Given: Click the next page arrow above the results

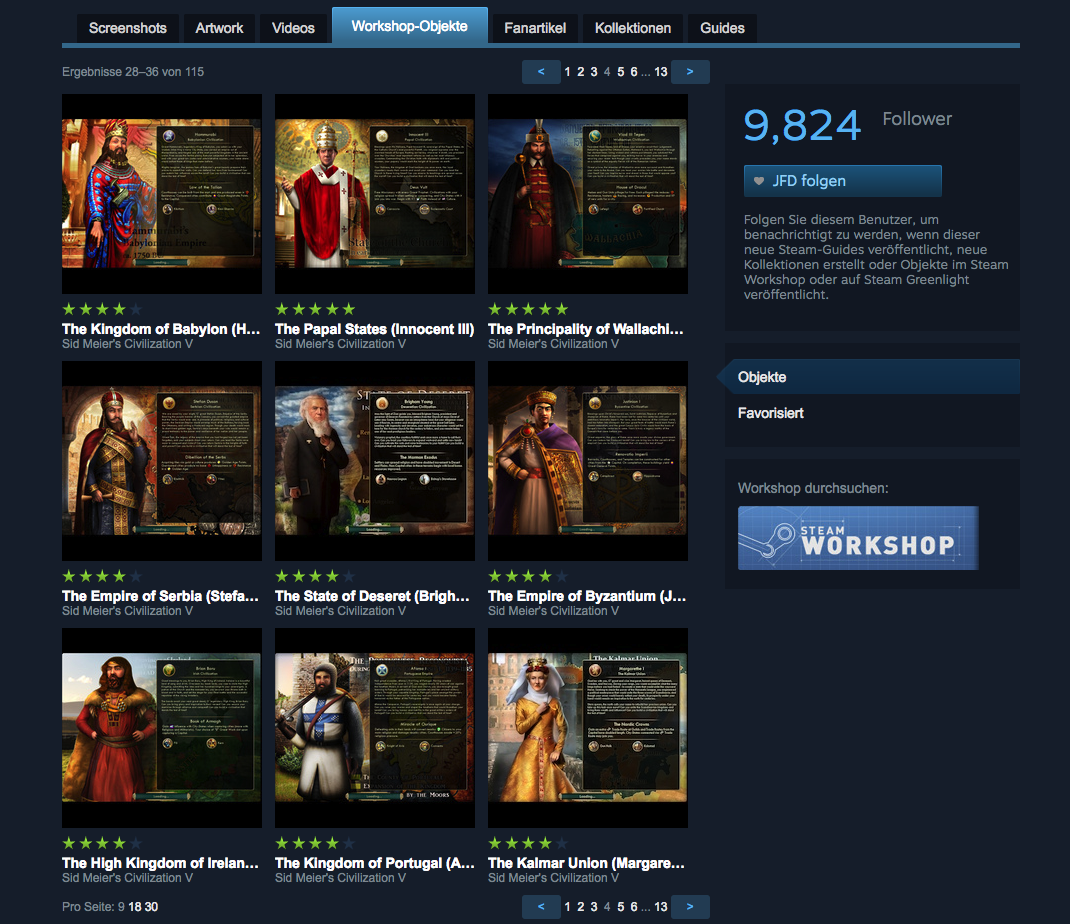Looking at the screenshot, I should tap(690, 72).
